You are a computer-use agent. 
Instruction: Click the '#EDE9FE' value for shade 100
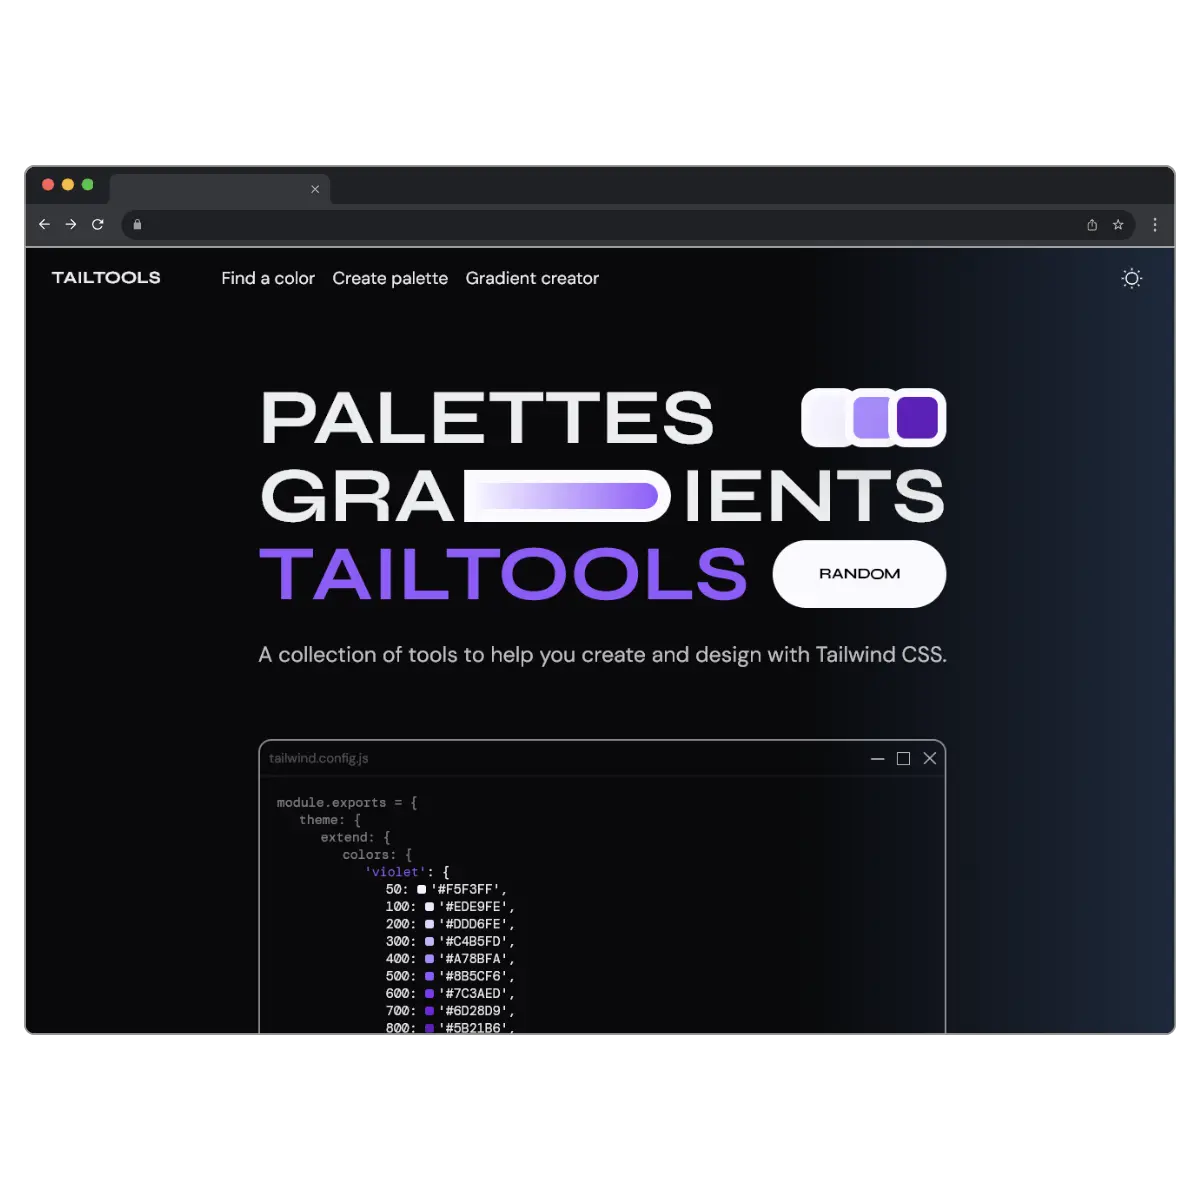point(475,907)
